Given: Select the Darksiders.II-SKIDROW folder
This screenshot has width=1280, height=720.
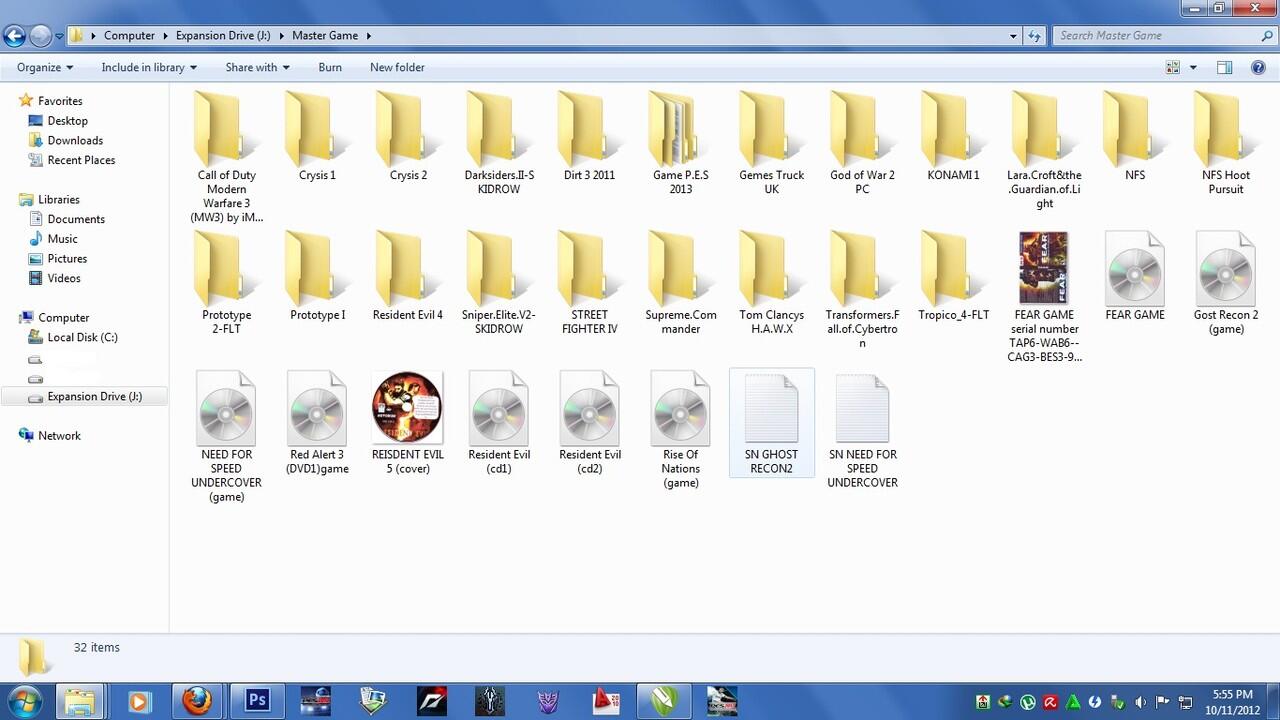Looking at the screenshot, I should click(x=499, y=143).
